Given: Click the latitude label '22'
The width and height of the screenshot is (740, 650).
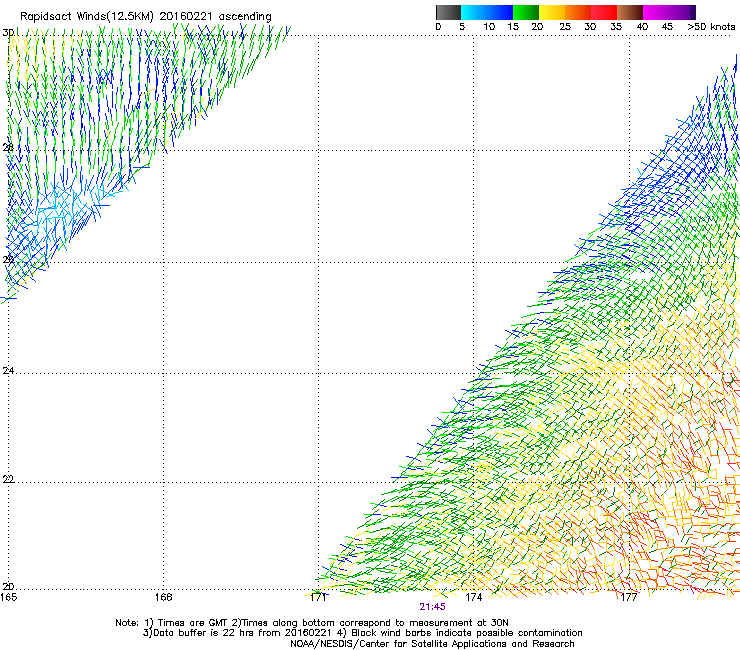Looking at the screenshot, I should click(8, 479).
